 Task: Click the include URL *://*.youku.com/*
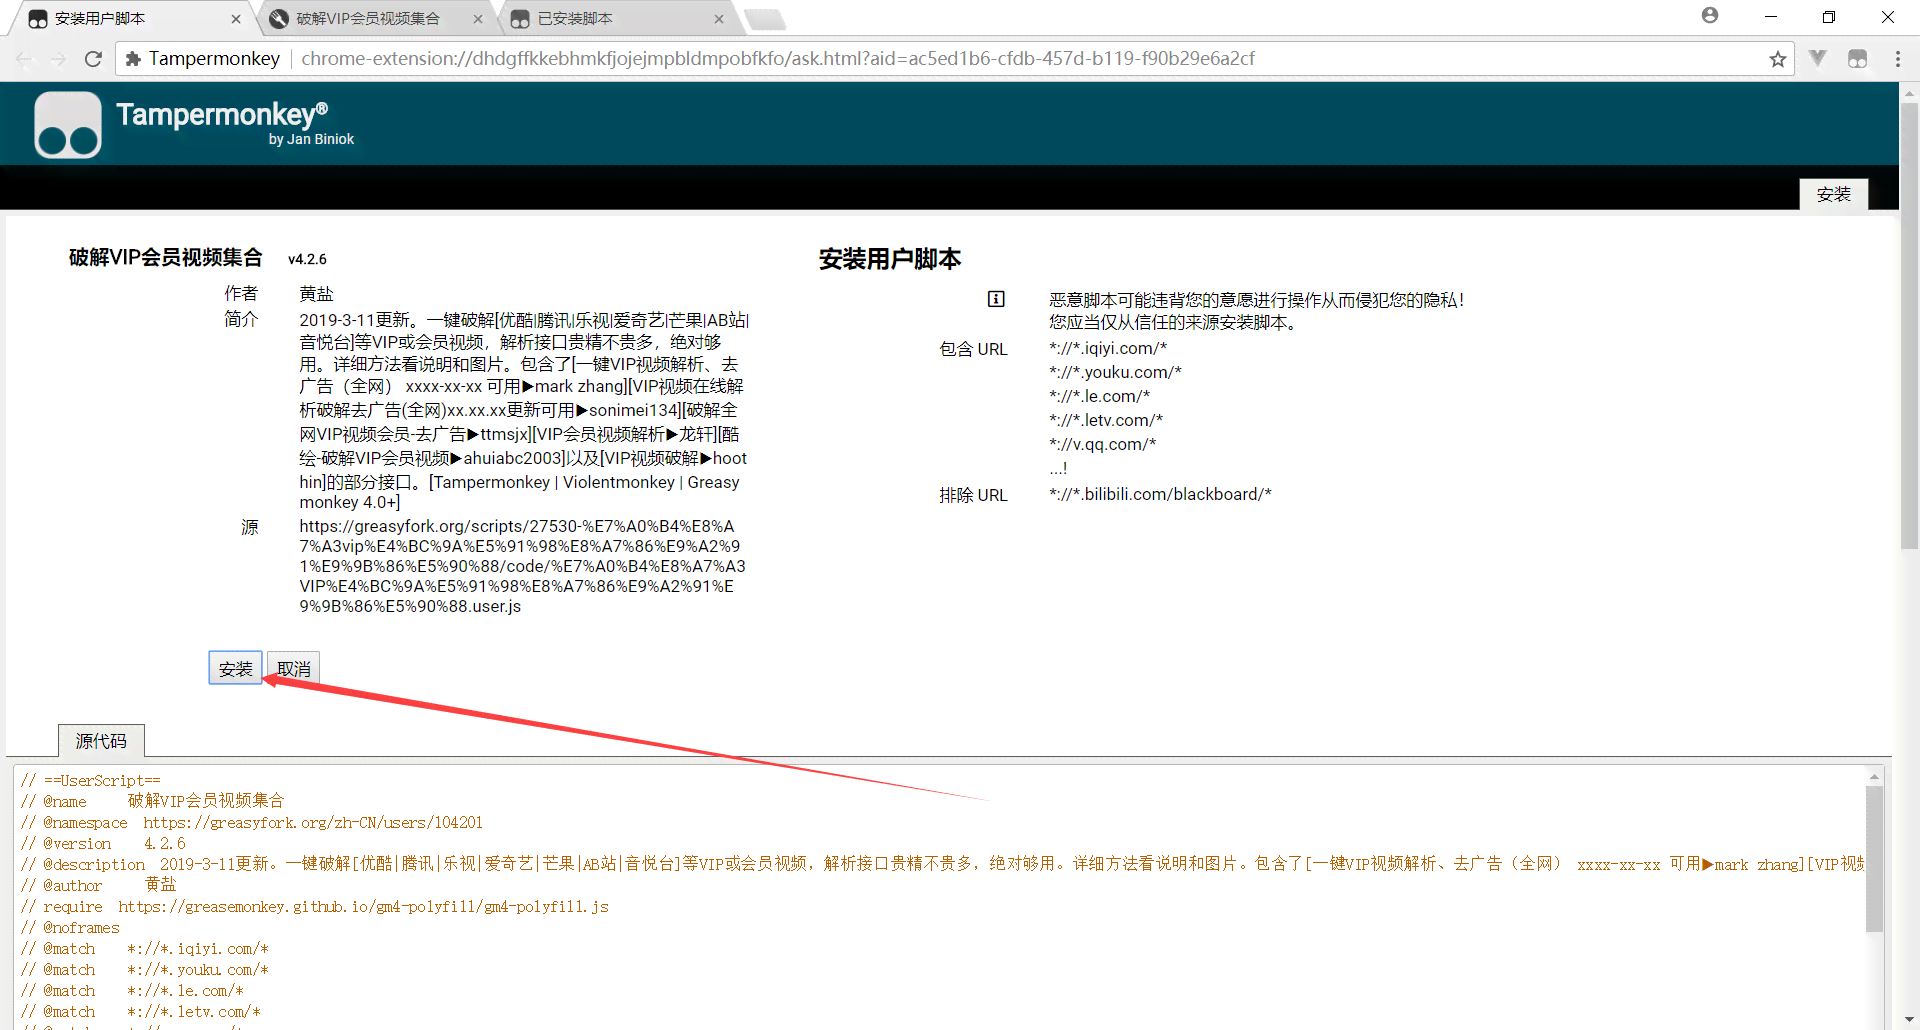coord(1115,372)
